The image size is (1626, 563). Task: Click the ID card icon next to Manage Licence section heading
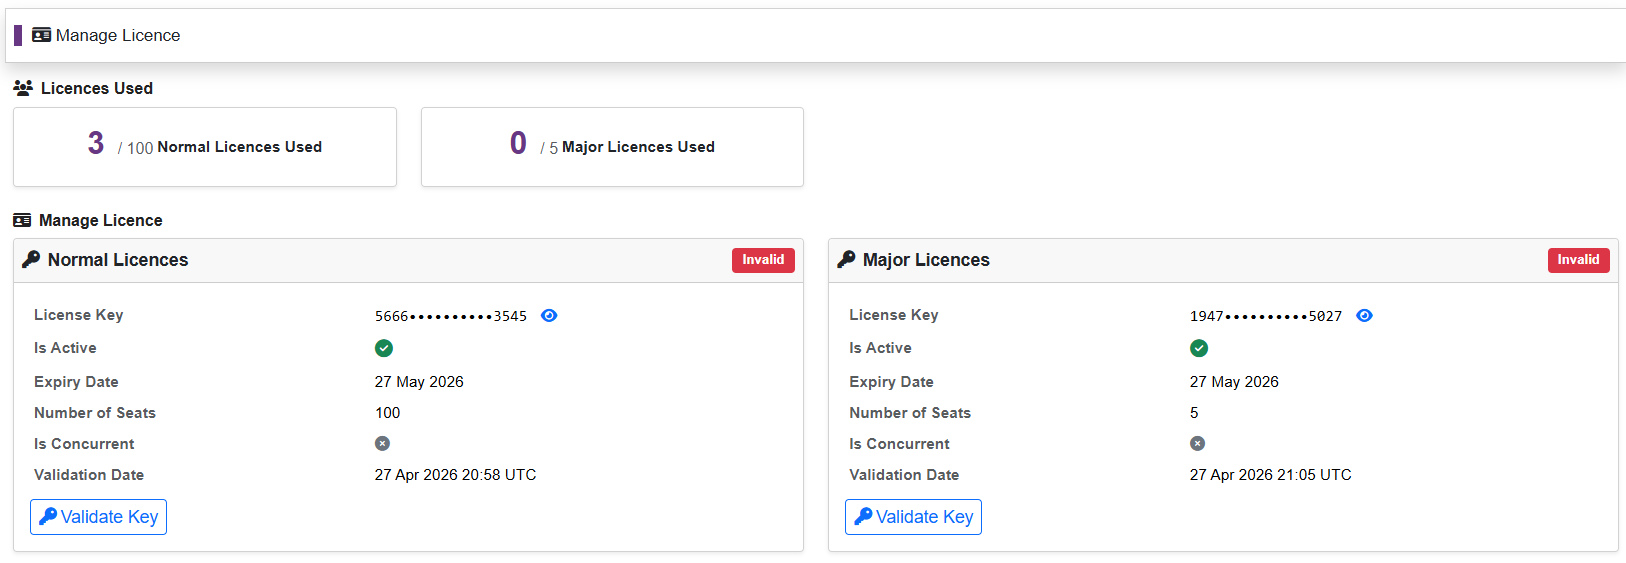pyautogui.click(x=22, y=220)
